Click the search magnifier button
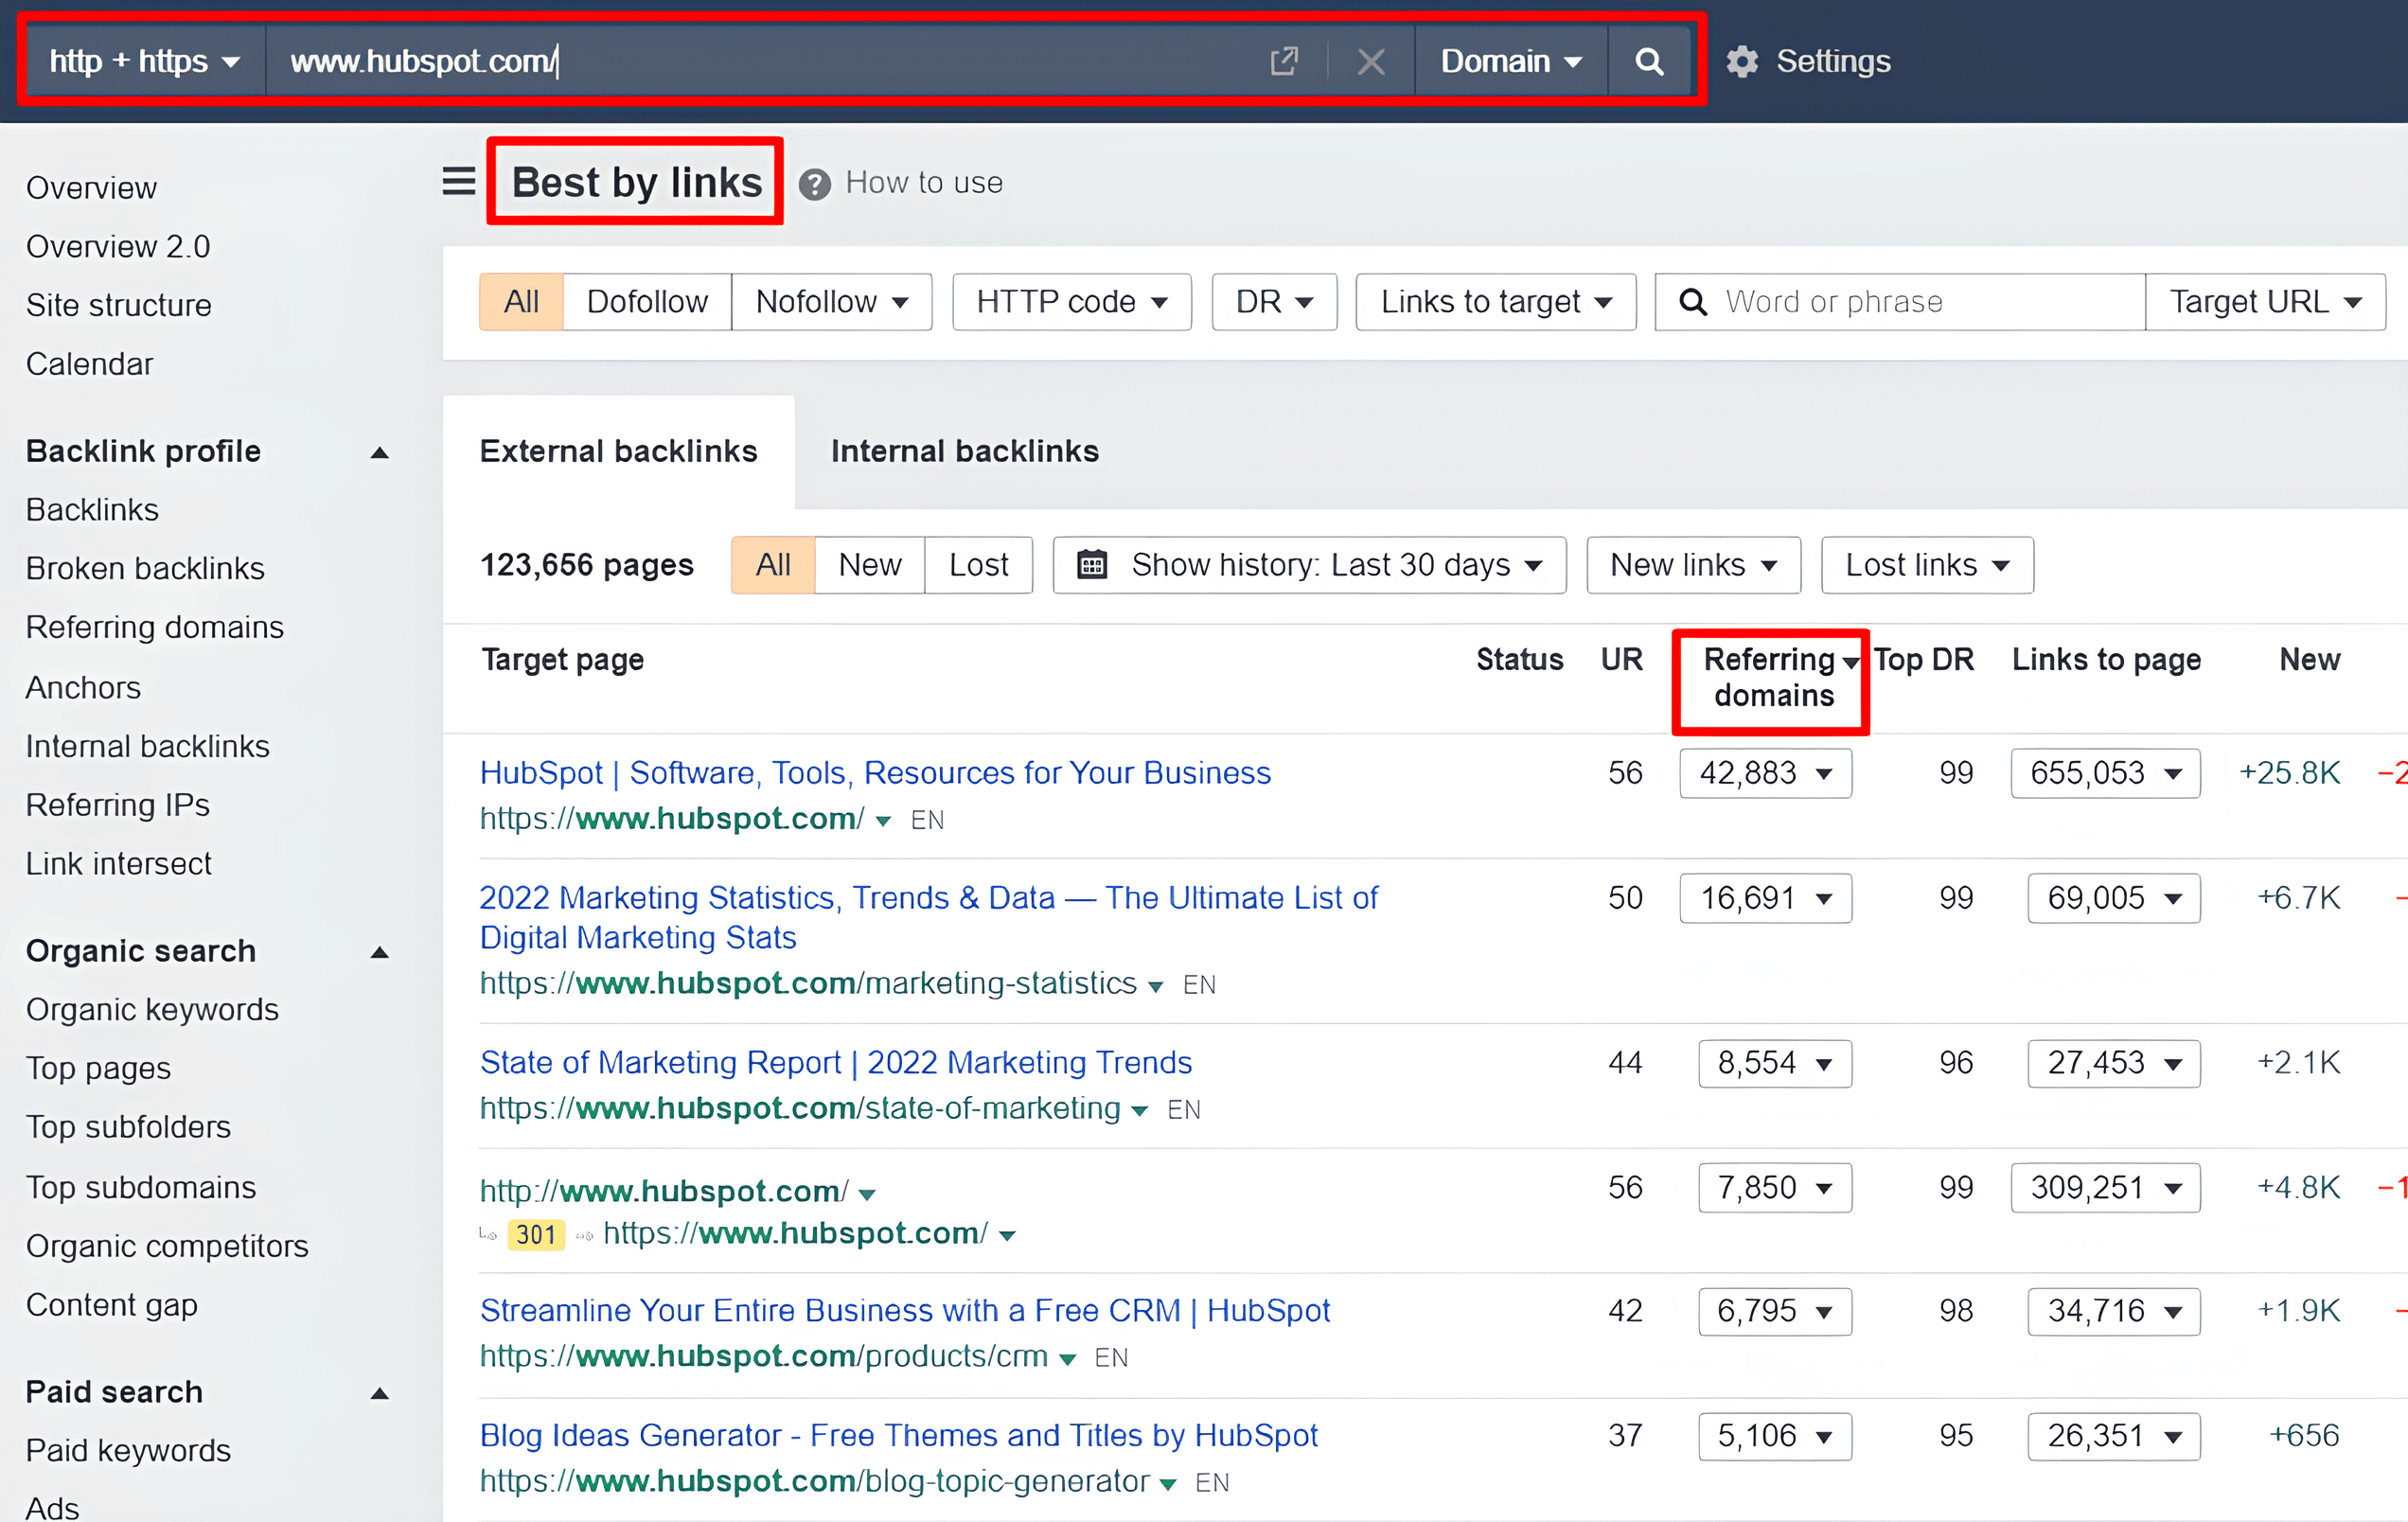The image size is (2408, 1522). (1649, 62)
